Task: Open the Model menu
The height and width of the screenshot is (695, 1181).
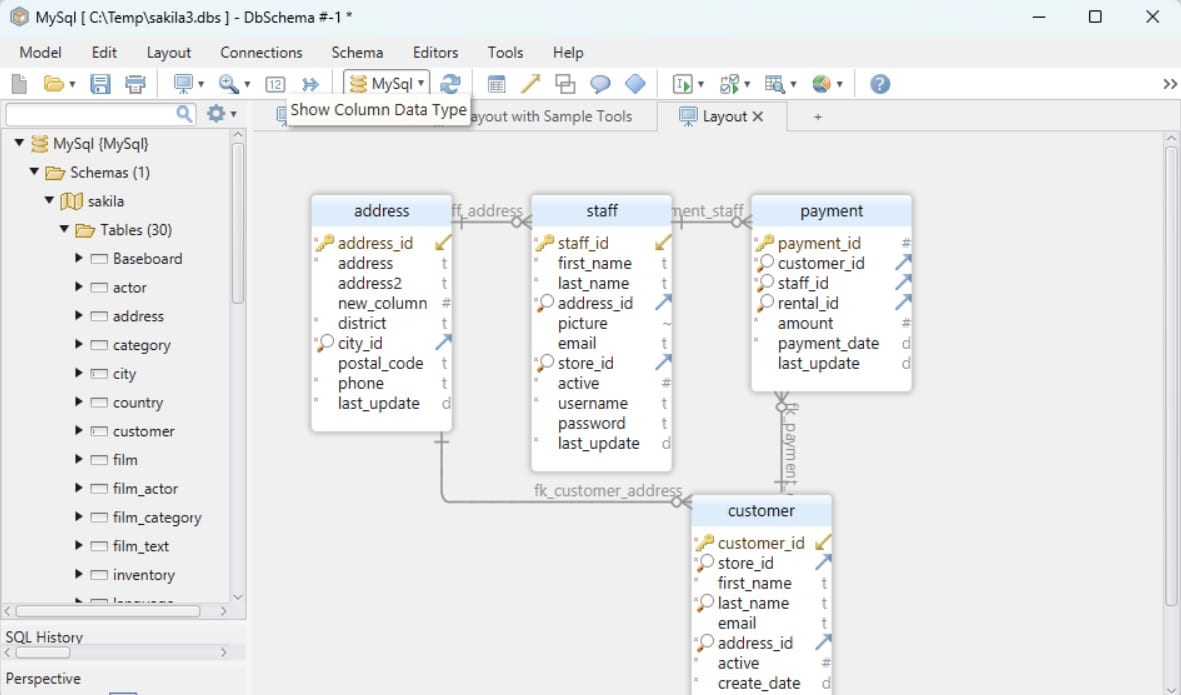Action: pyautogui.click(x=41, y=53)
